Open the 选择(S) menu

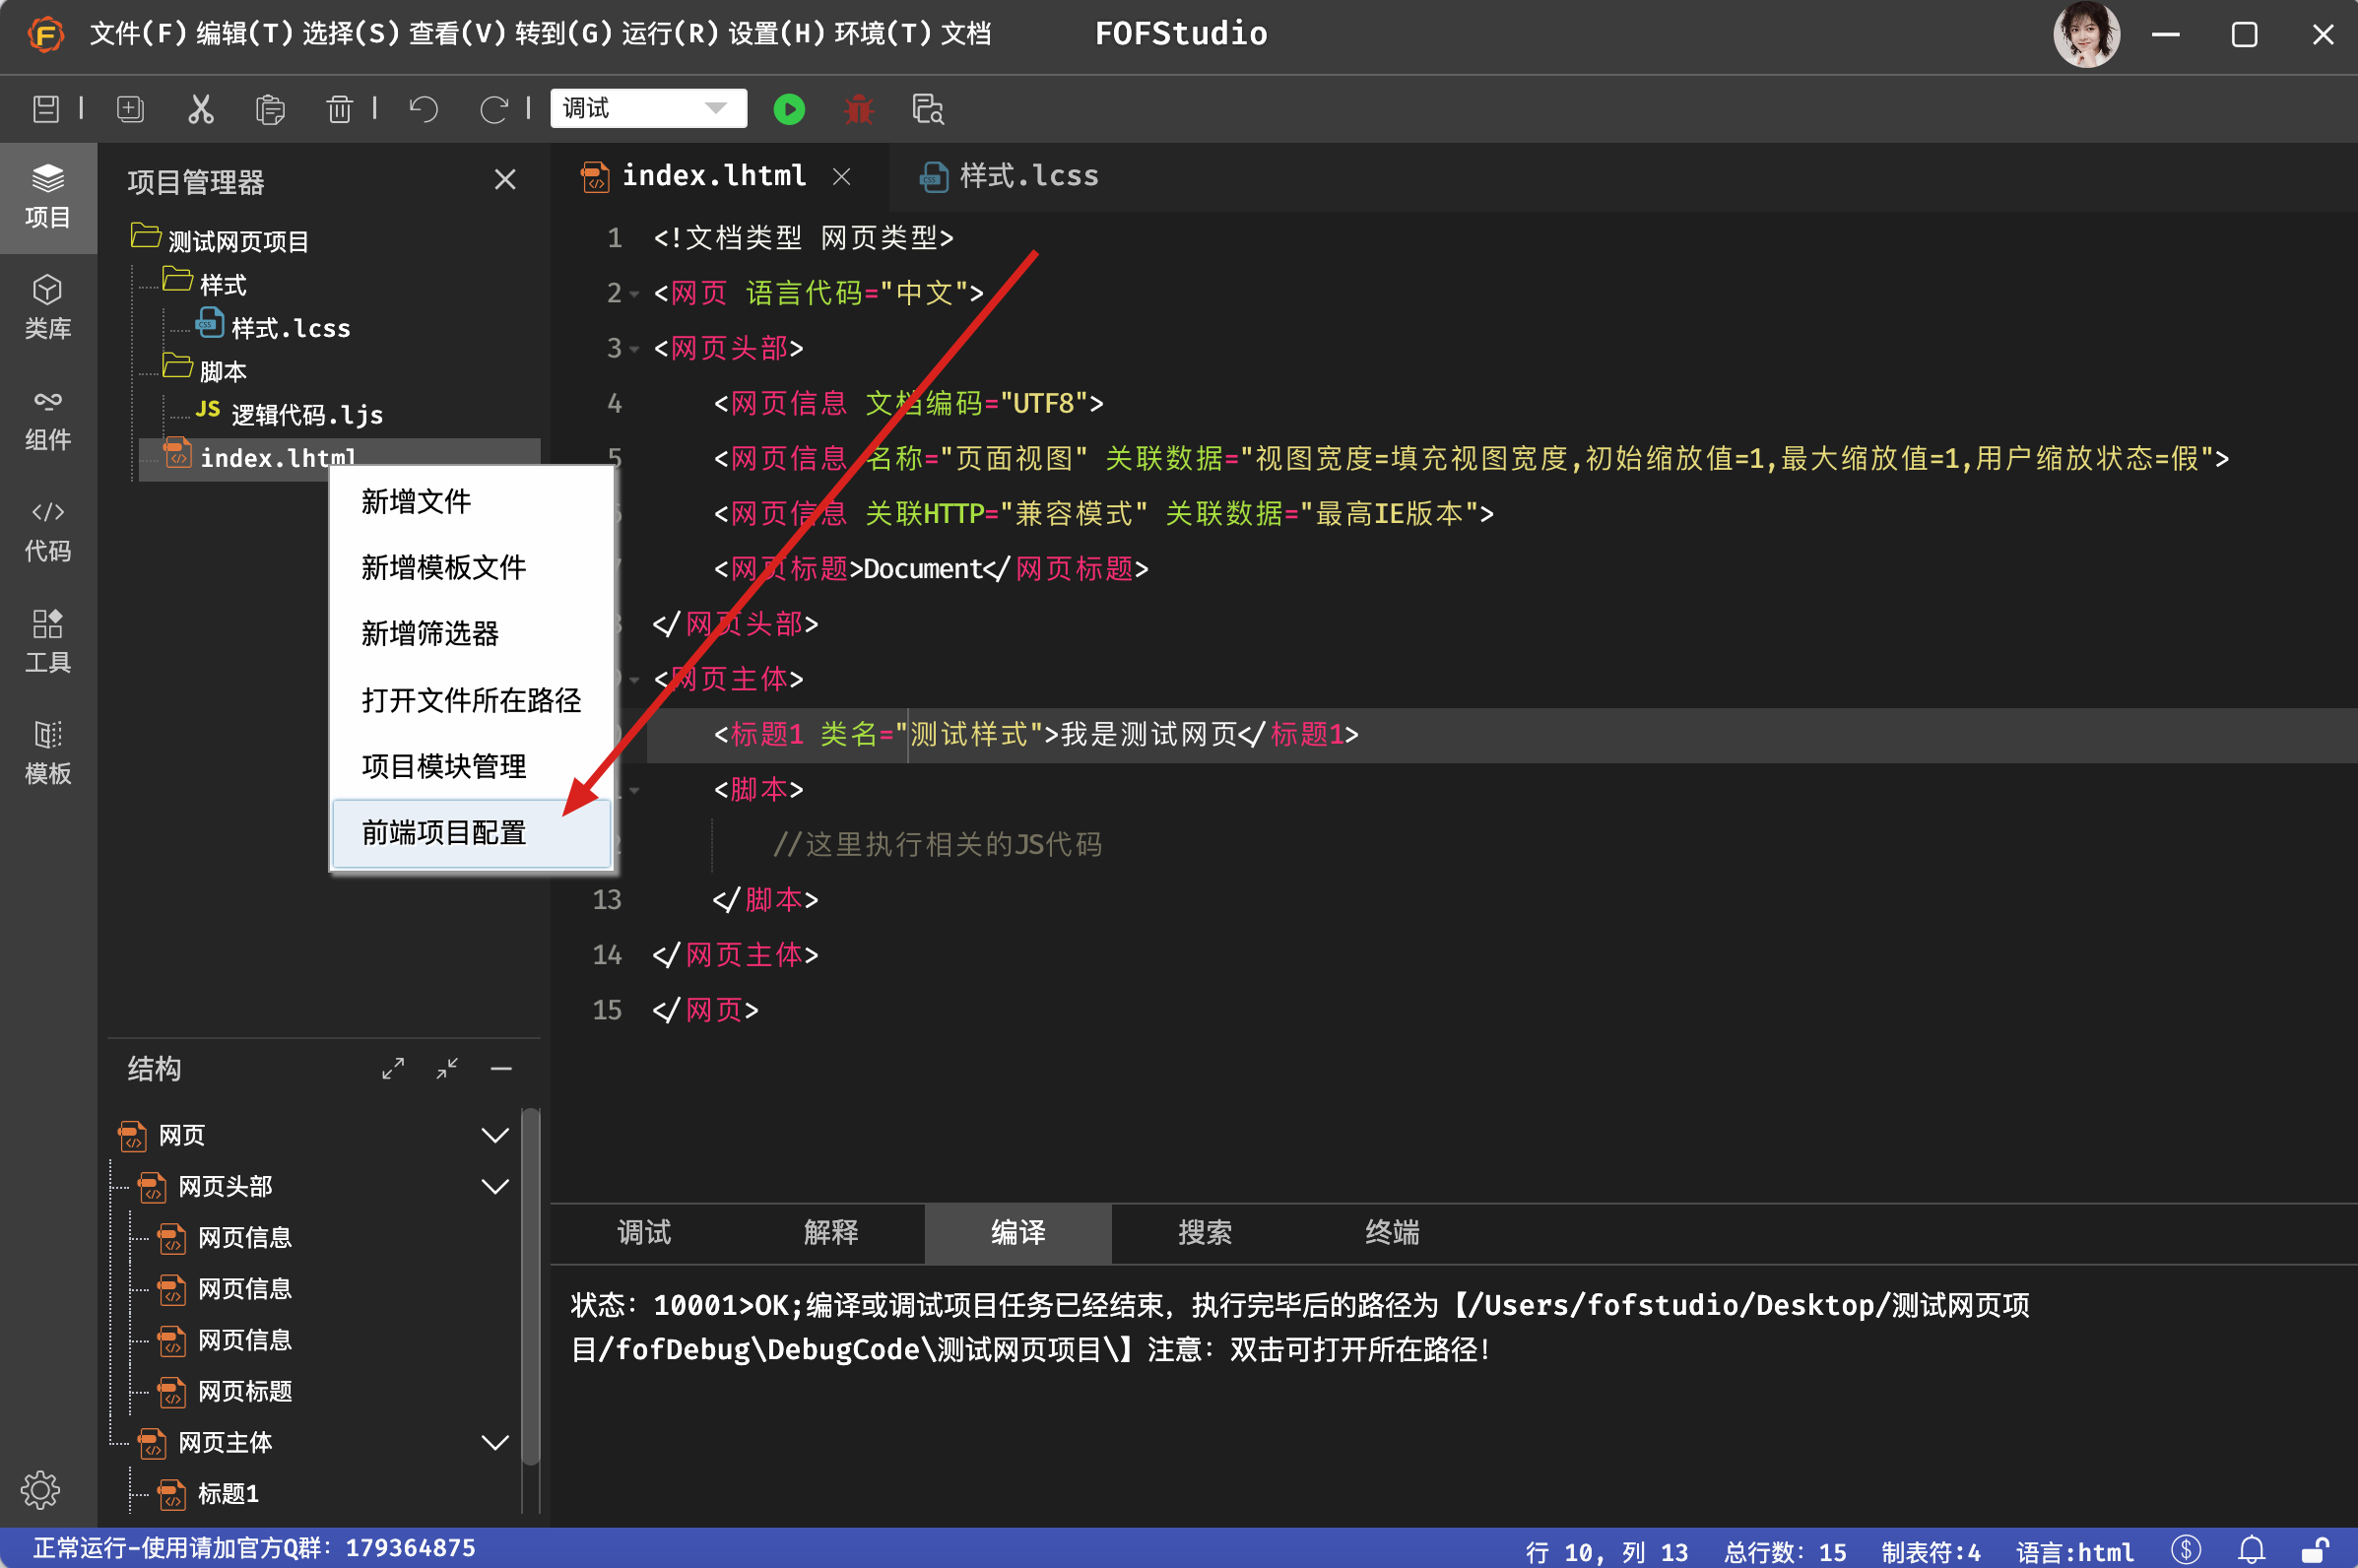[x=351, y=34]
